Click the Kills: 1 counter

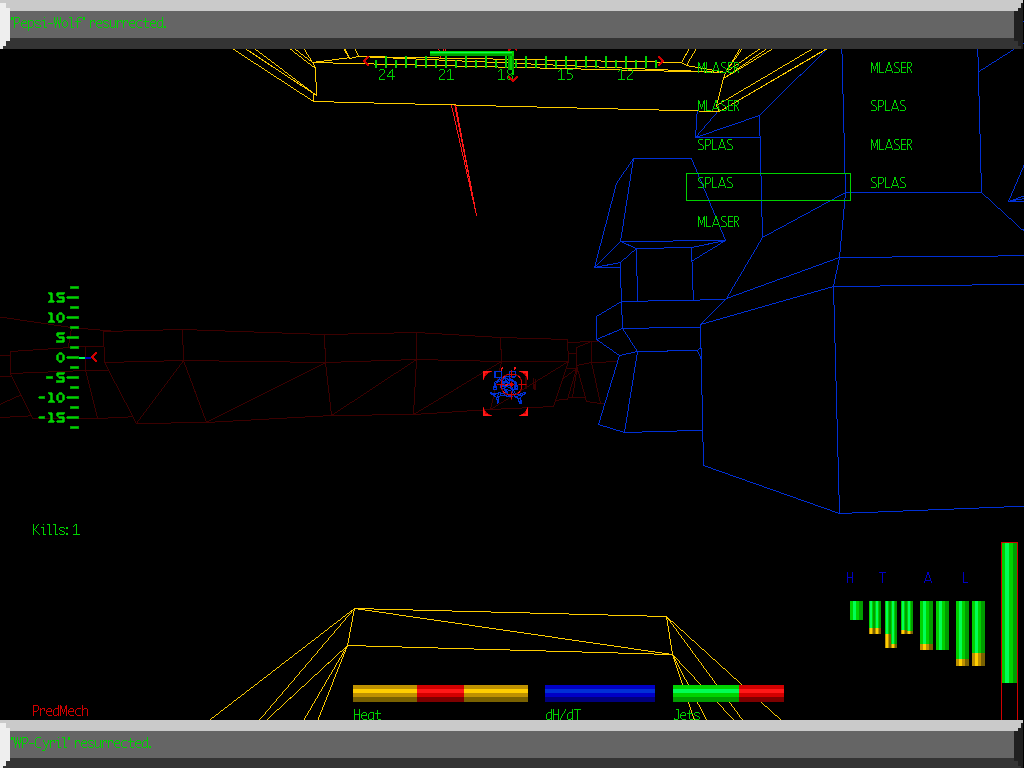pos(56,530)
